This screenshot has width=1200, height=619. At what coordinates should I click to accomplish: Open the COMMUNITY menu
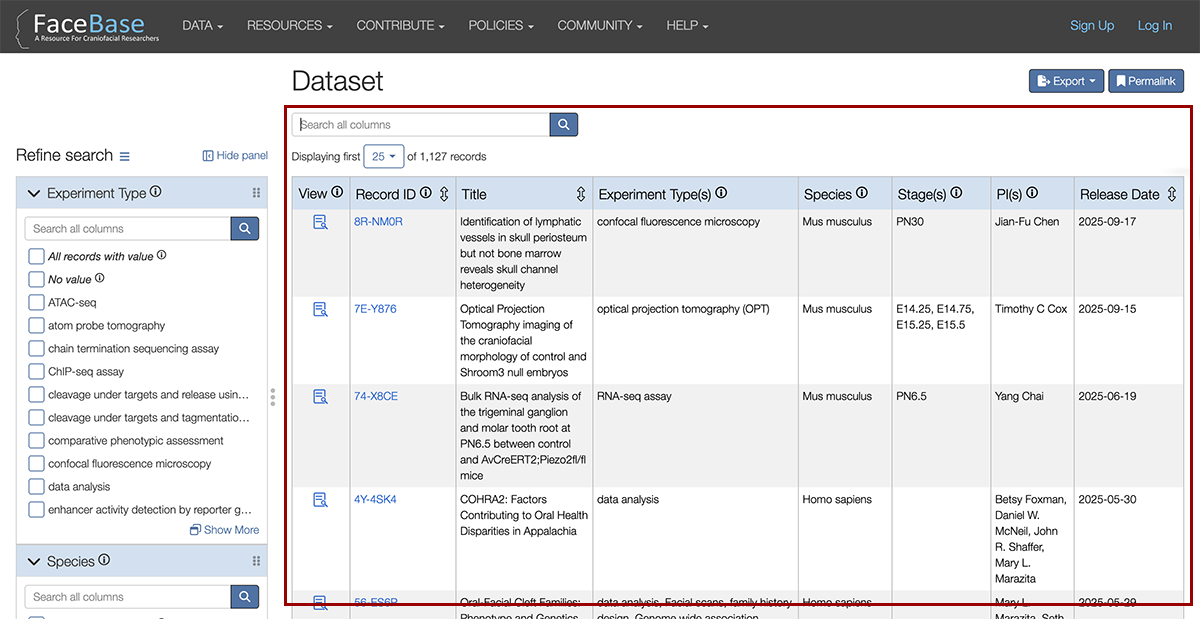(599, 25)
